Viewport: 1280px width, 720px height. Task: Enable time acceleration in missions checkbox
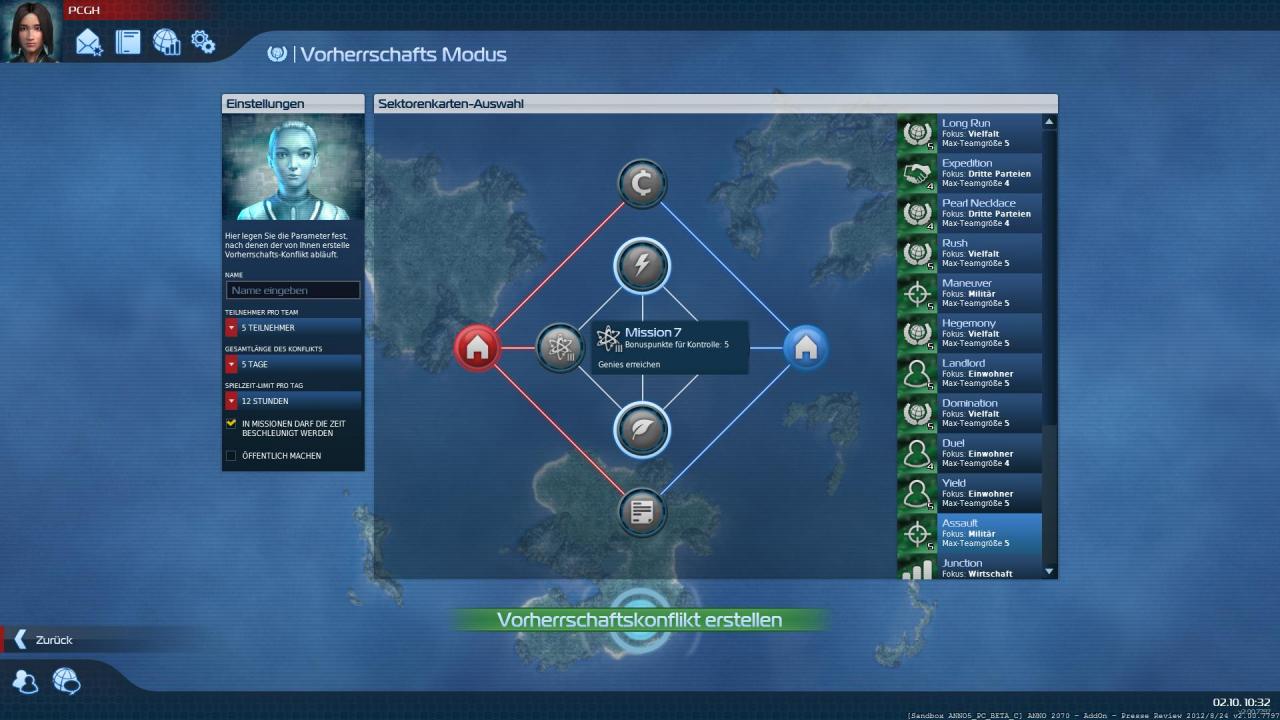[x=231, y=424]
